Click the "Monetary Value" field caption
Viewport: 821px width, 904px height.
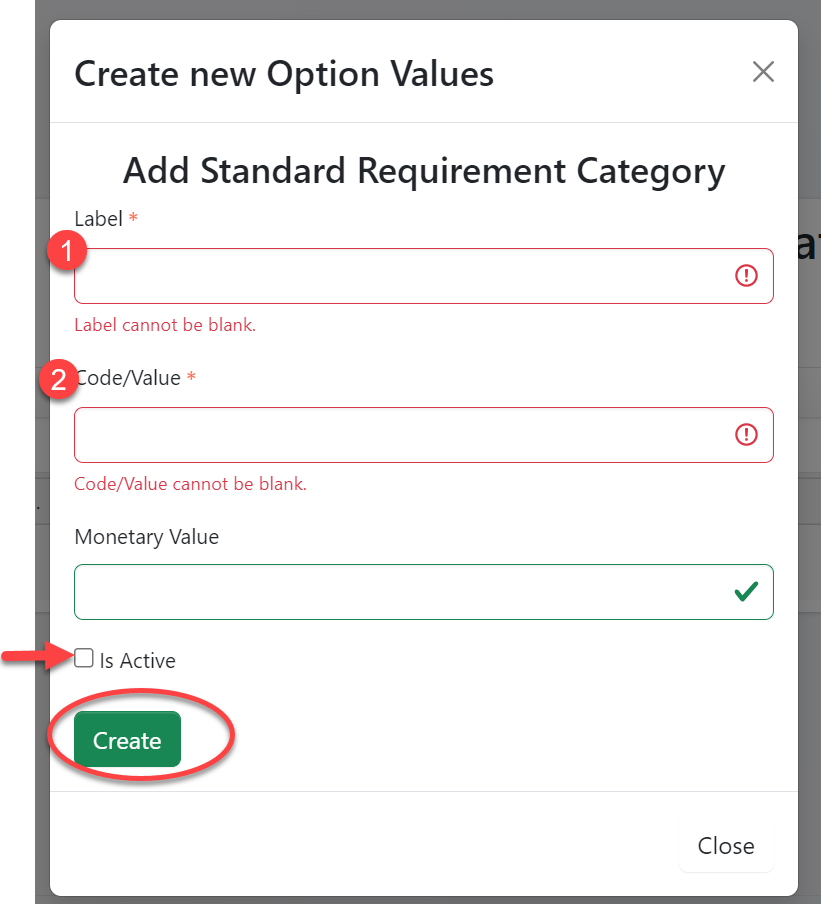pos(146,537)
